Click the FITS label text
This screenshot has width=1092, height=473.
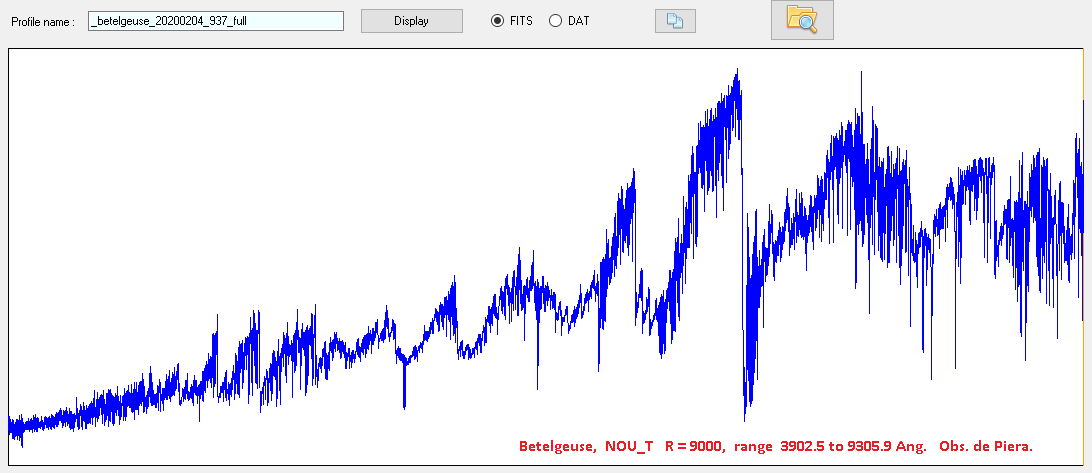[521, 21]
